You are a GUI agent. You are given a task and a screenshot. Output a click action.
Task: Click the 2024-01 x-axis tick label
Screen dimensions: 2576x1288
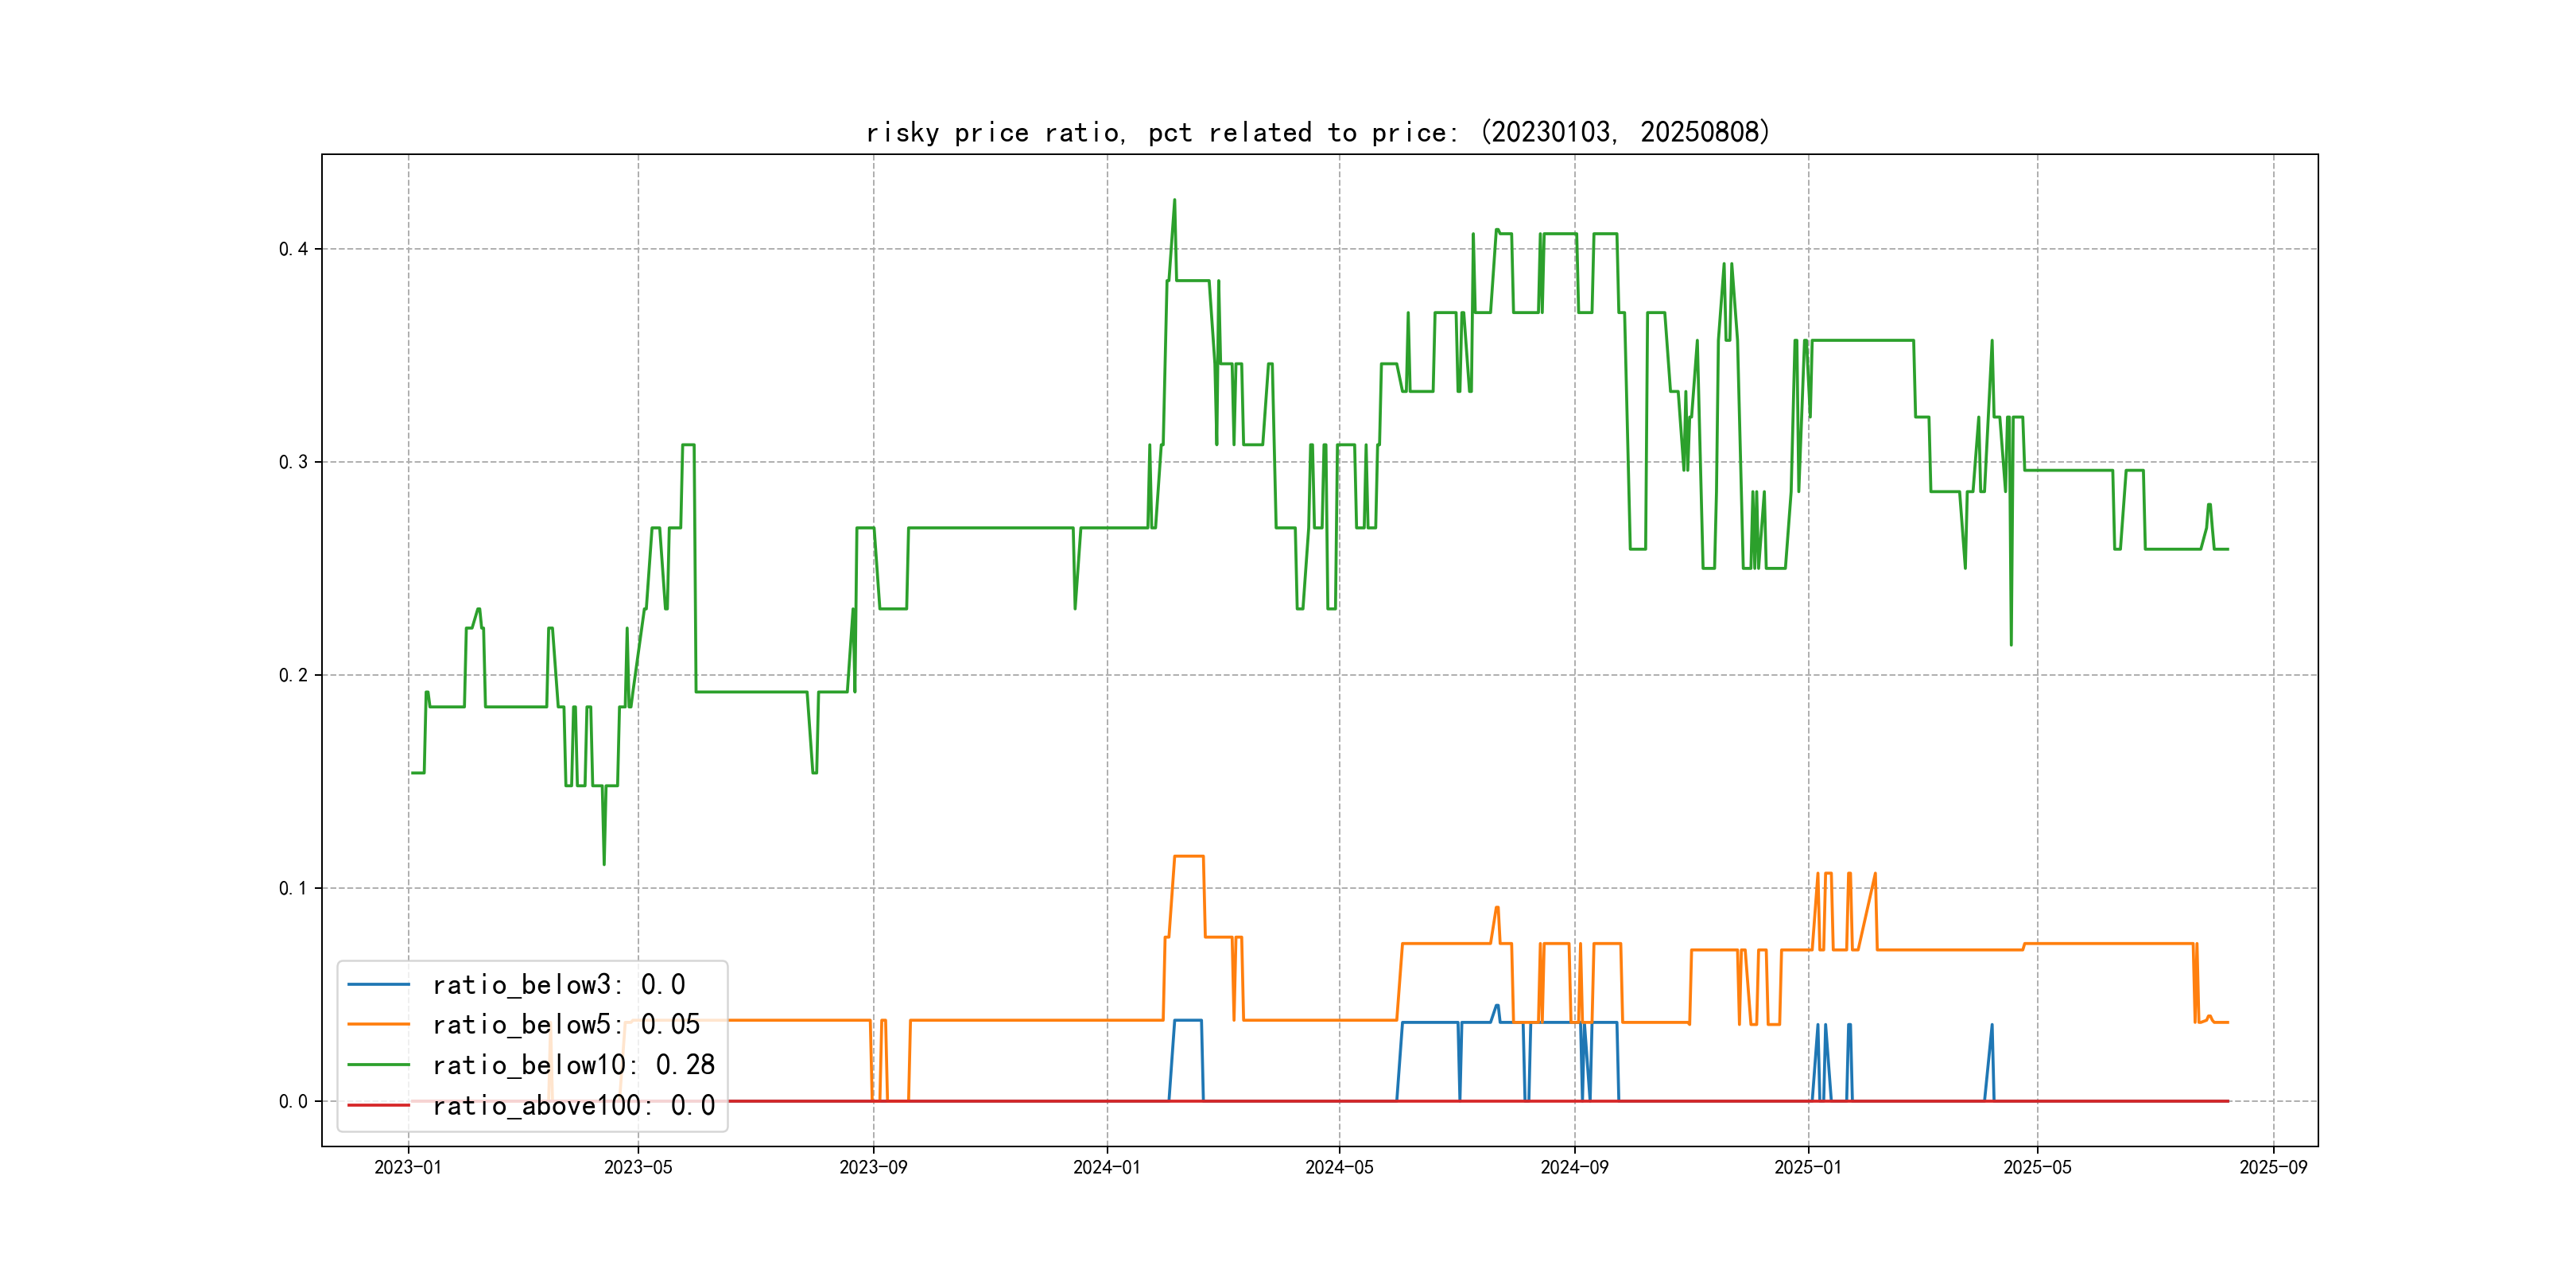click(x=1106, y=1167)
